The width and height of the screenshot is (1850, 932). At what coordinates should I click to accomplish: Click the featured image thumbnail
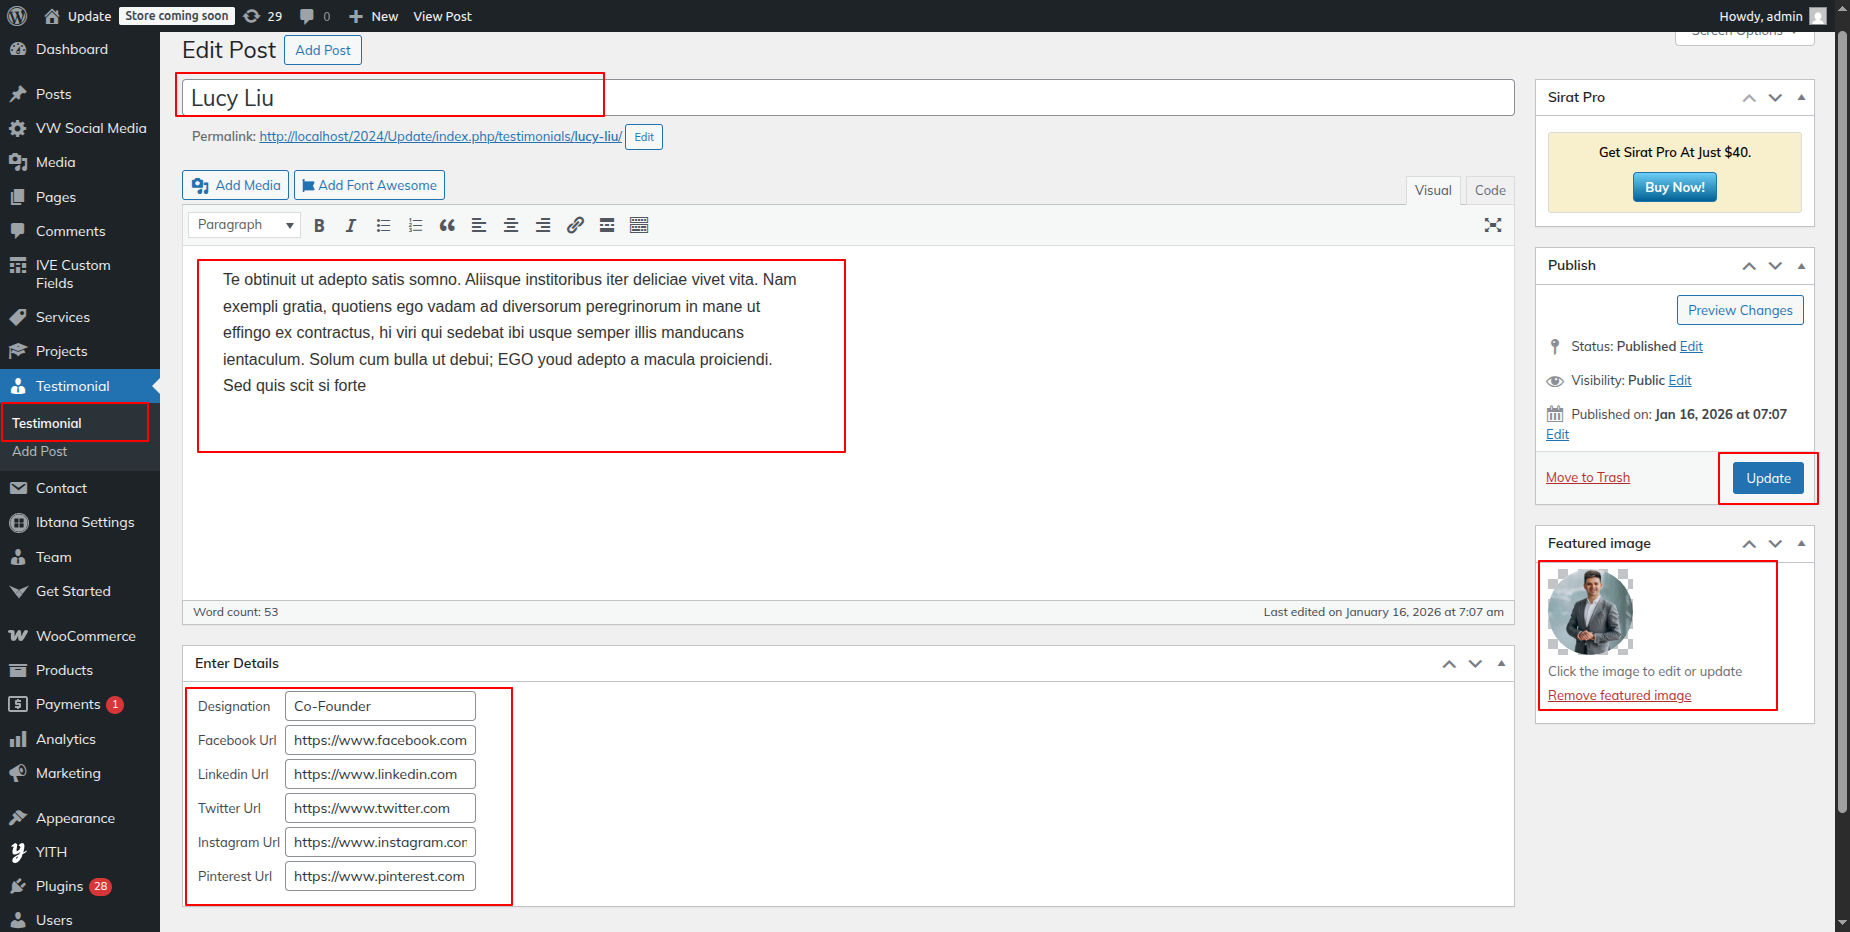point(1590,612)
